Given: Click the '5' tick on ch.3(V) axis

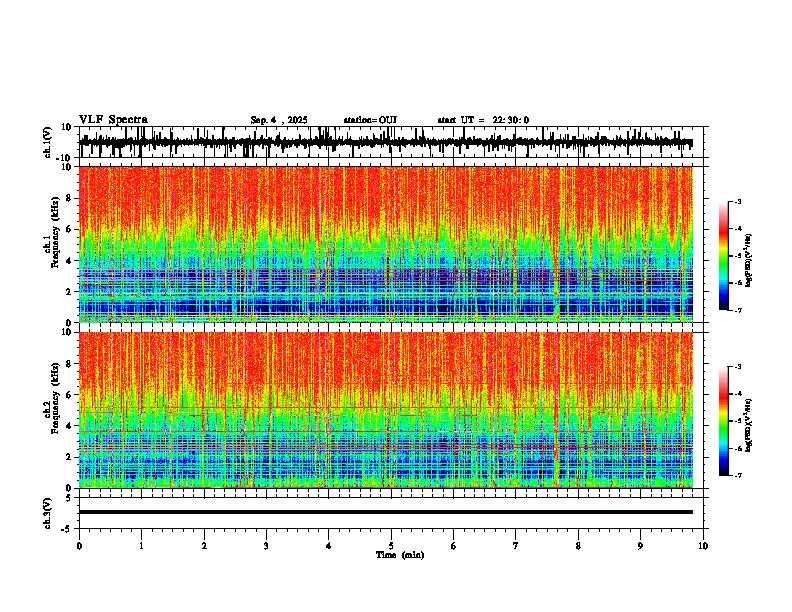Looking at the screenshot, I should pyautogui.click(x=70, y=497).
